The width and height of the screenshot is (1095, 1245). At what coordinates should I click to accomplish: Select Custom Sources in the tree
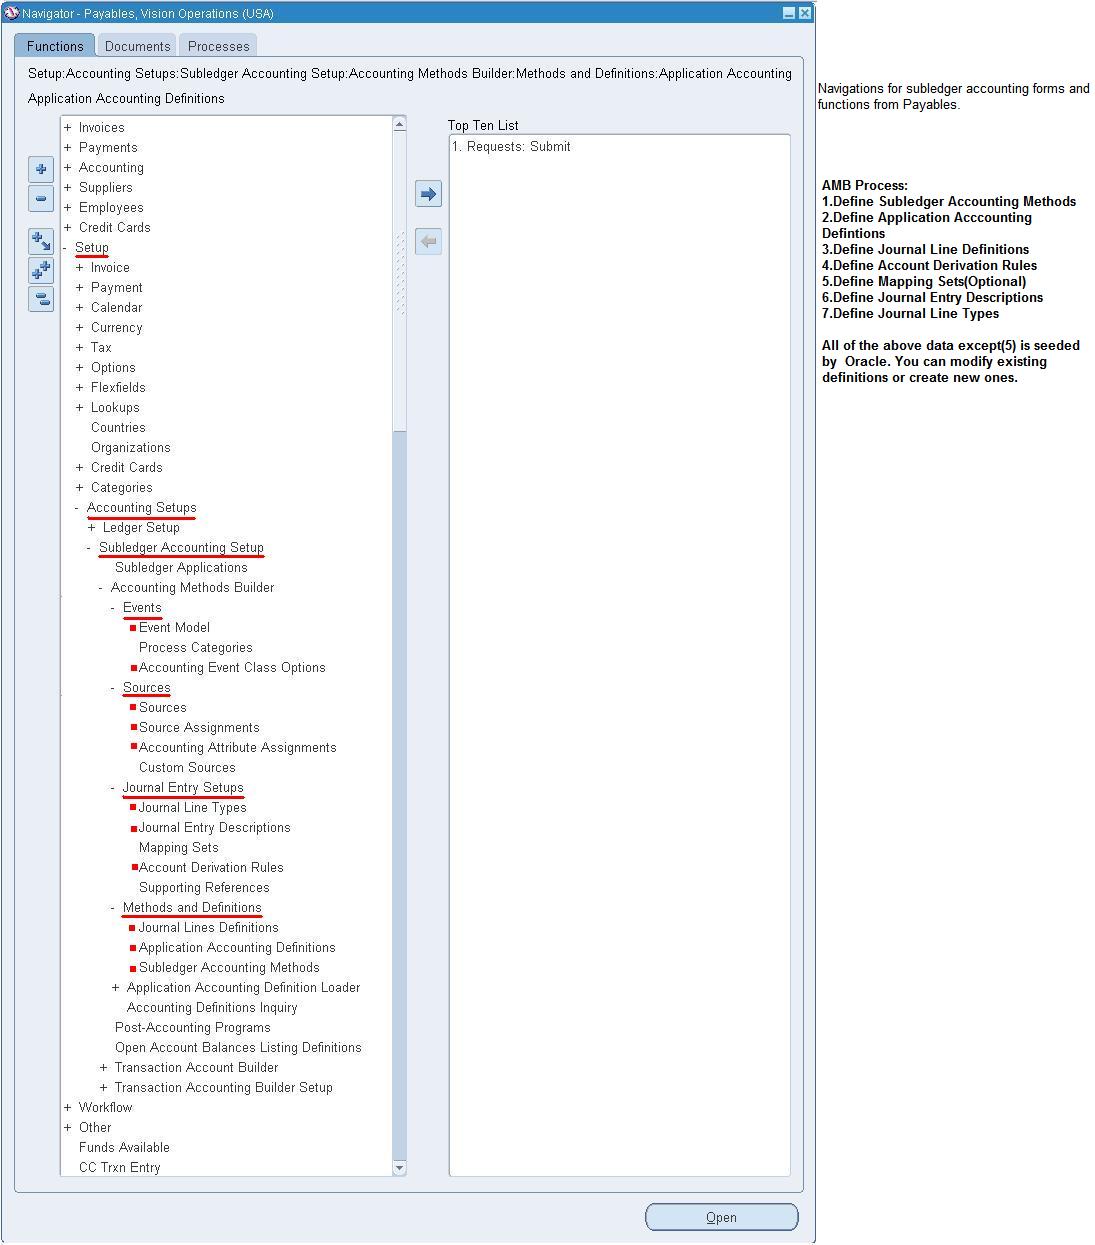(x=187, y=767)
